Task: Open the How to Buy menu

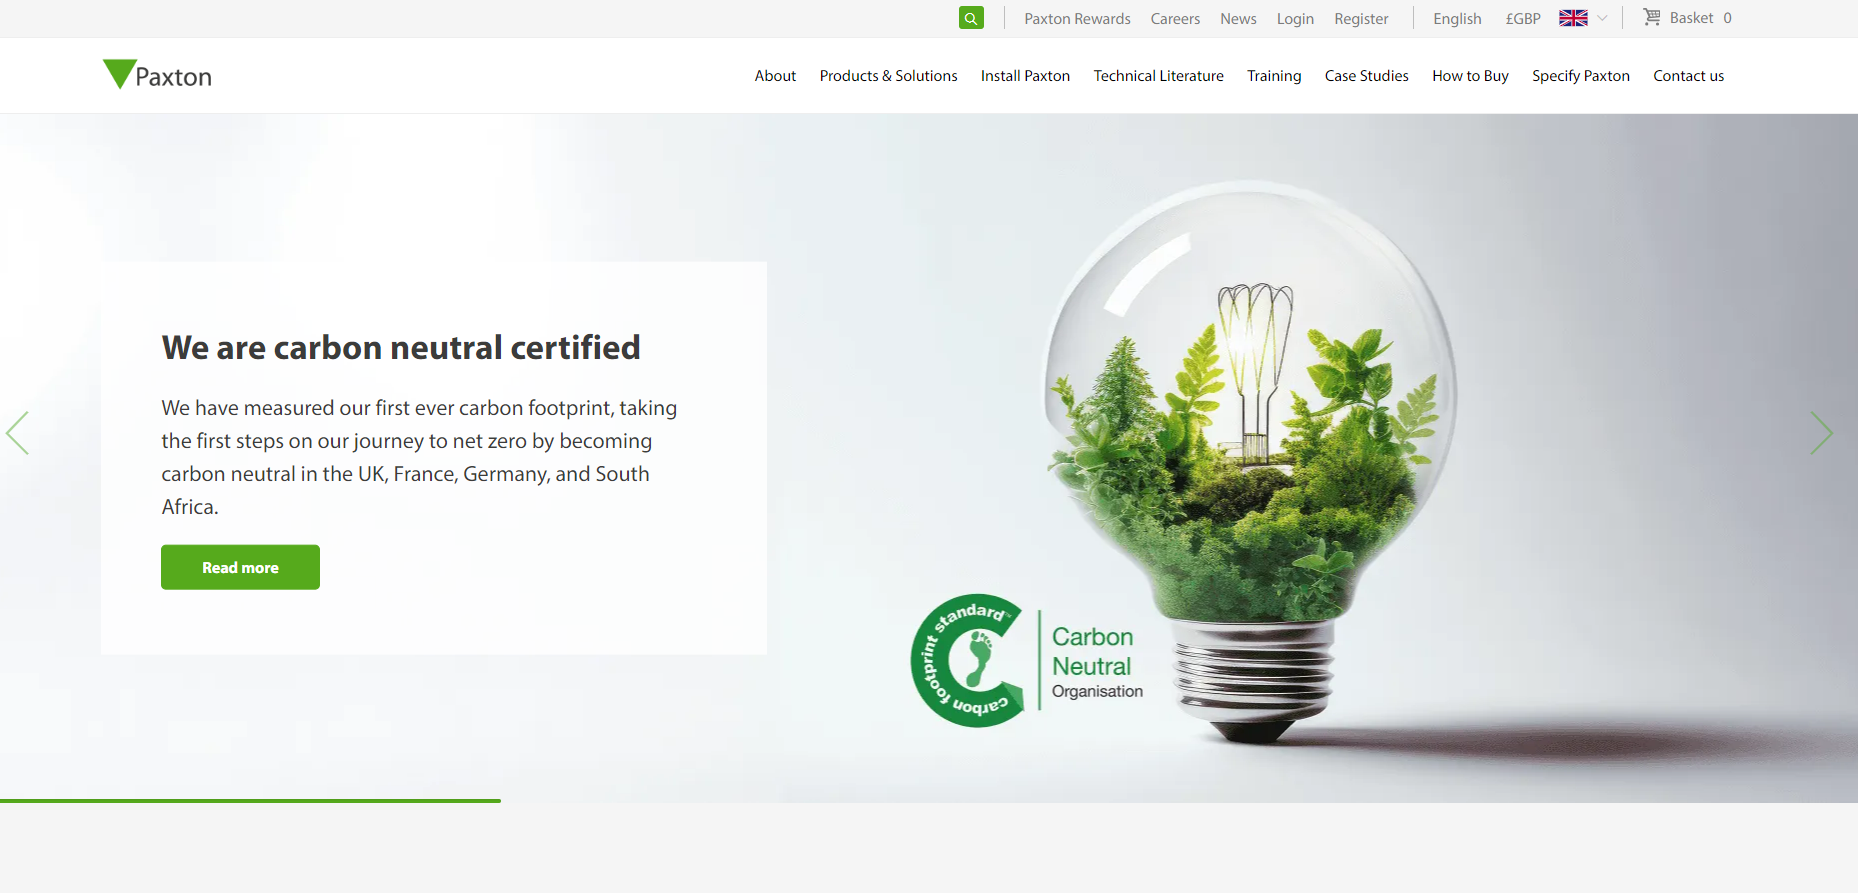Action: coord(1470,76)
